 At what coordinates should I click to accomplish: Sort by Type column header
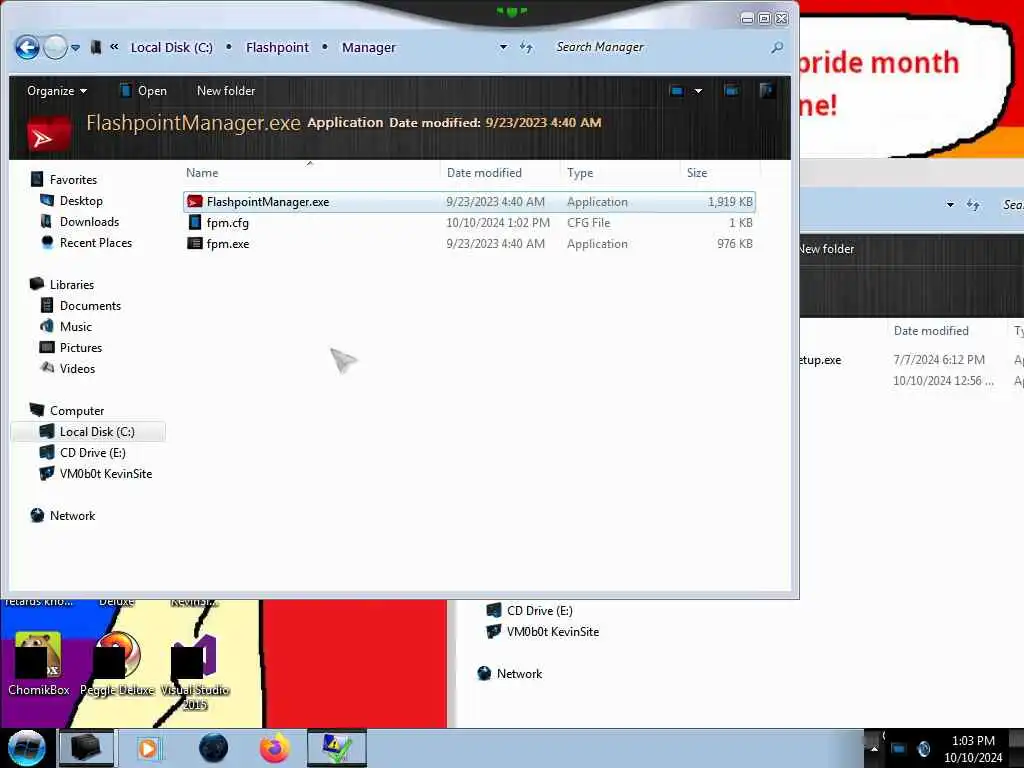click(x=580, y=172)
